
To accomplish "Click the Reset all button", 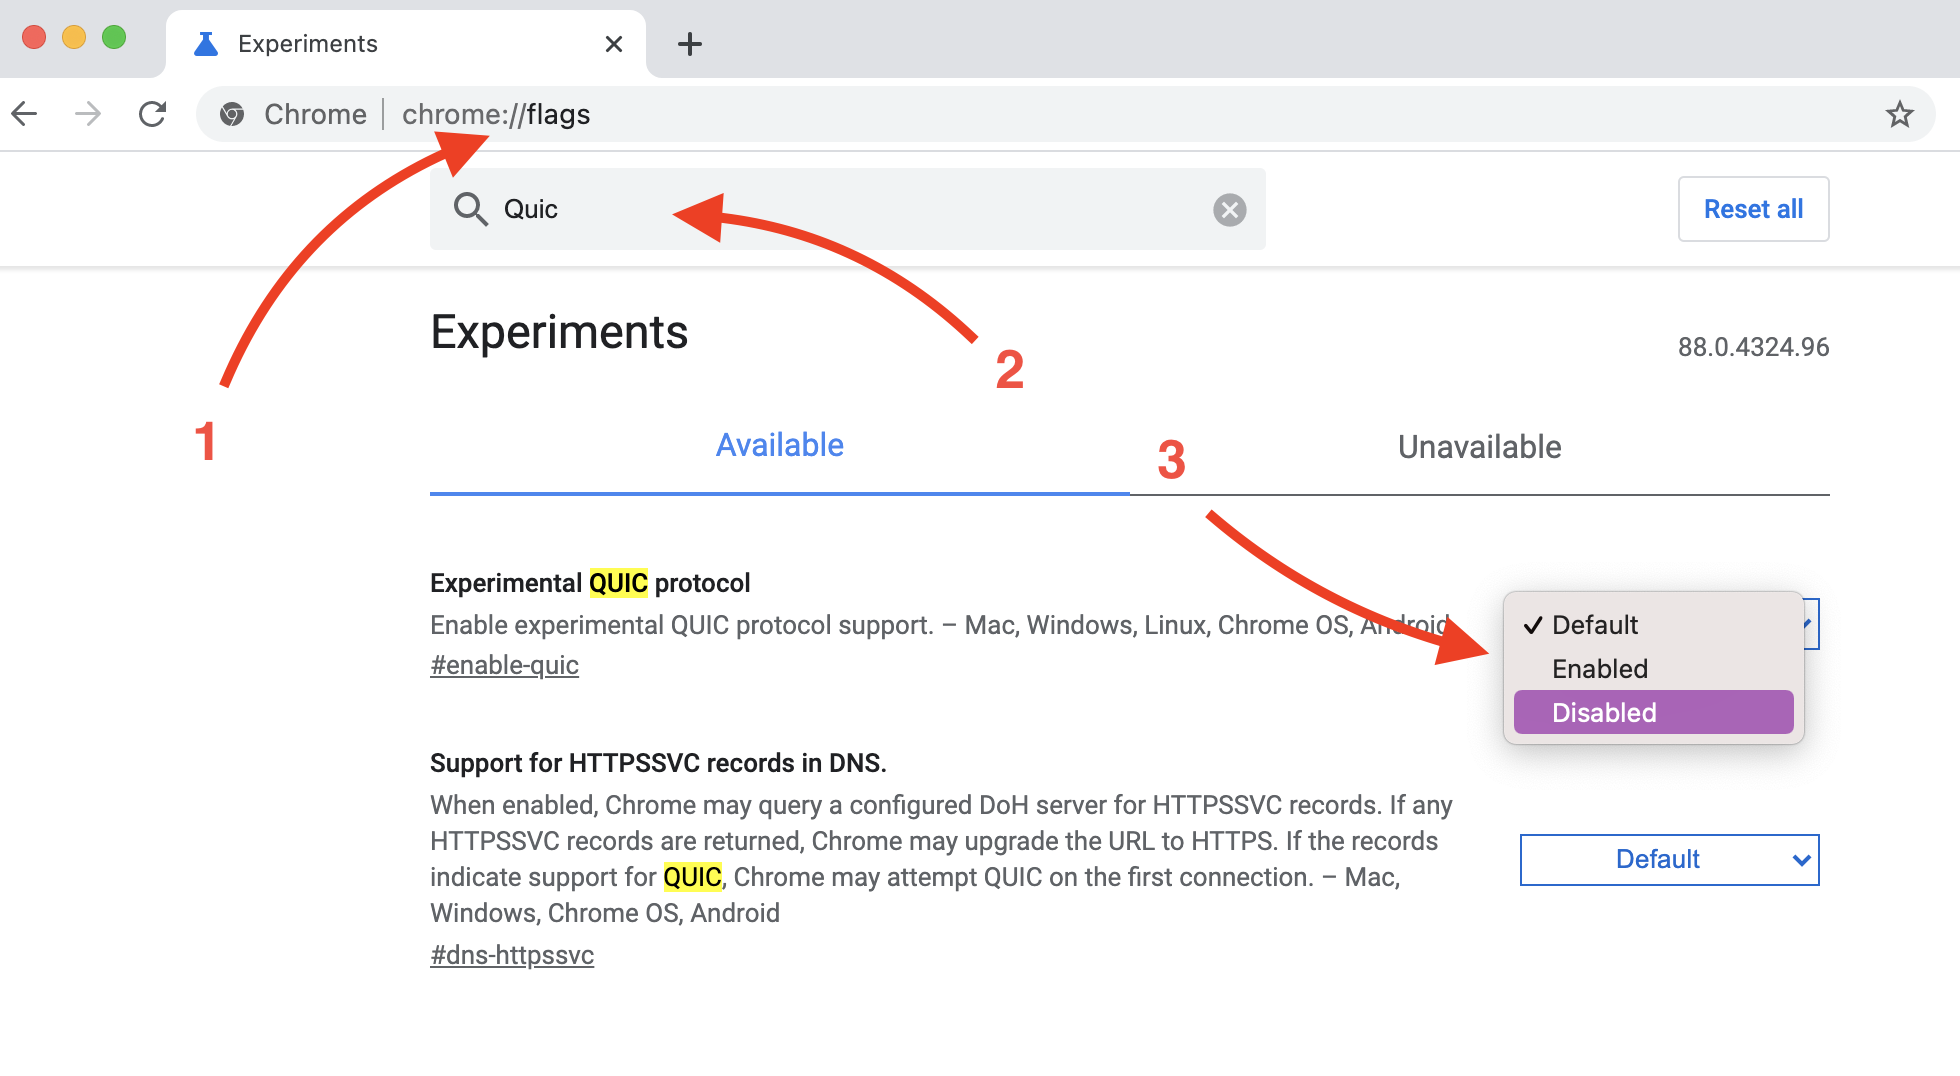I will pos(1754,209).
